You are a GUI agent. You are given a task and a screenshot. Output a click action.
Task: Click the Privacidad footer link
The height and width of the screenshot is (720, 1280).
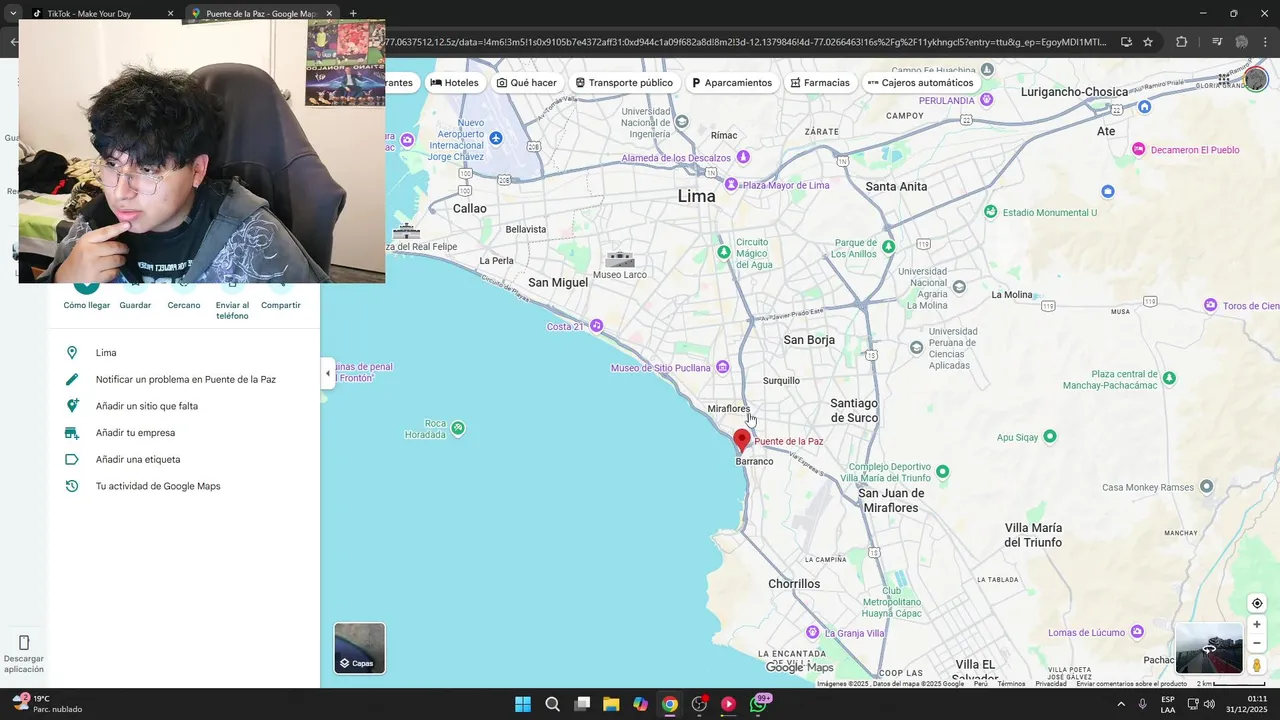(x=1051, y=684)
